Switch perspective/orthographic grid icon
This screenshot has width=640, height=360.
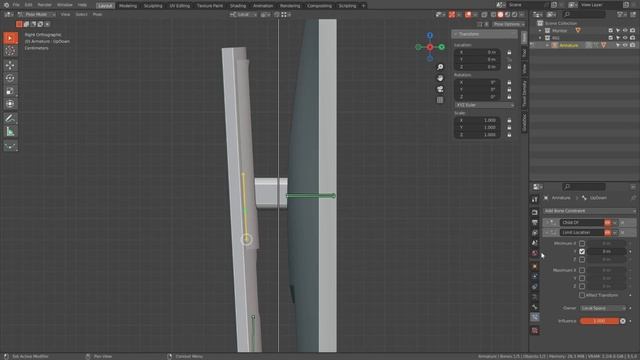(440, 100)
